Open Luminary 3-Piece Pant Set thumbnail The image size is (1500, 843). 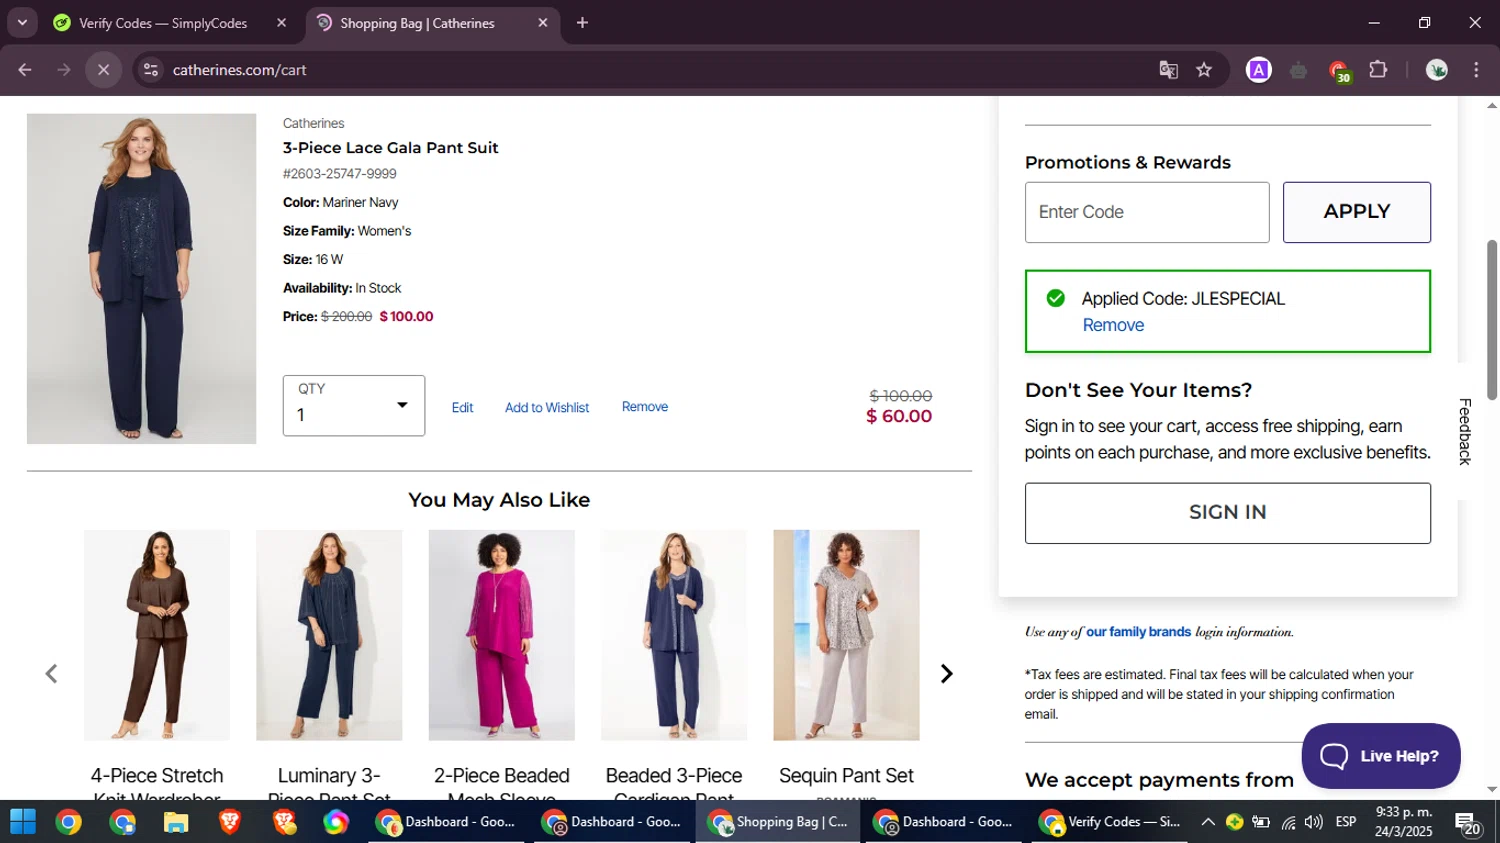[x=329, y=635]
